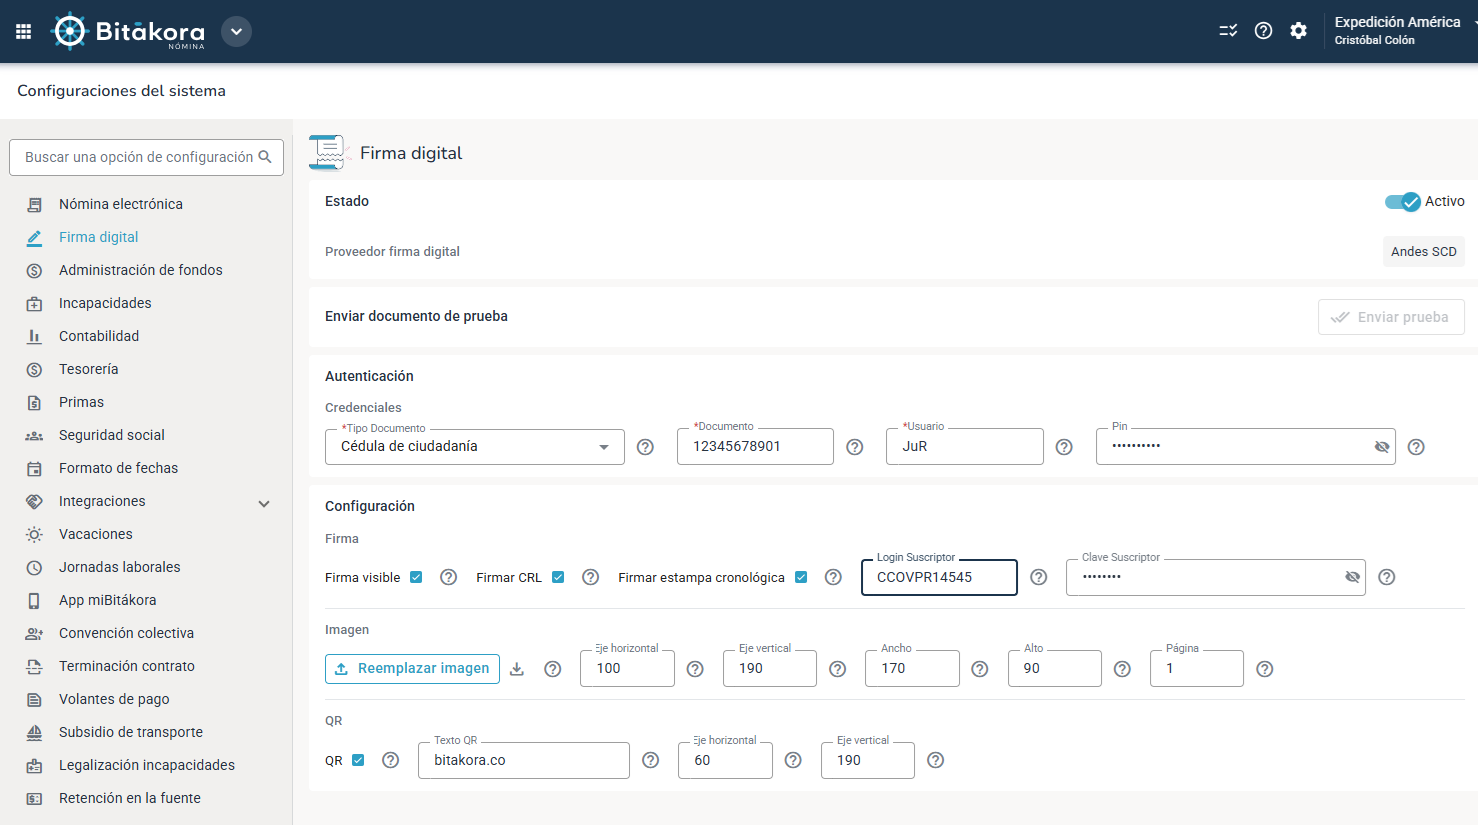The width and height of the screenshot is (1478, 825).
Task: Show help for Clave Suscriptor
Action: tap(1387, 577)
